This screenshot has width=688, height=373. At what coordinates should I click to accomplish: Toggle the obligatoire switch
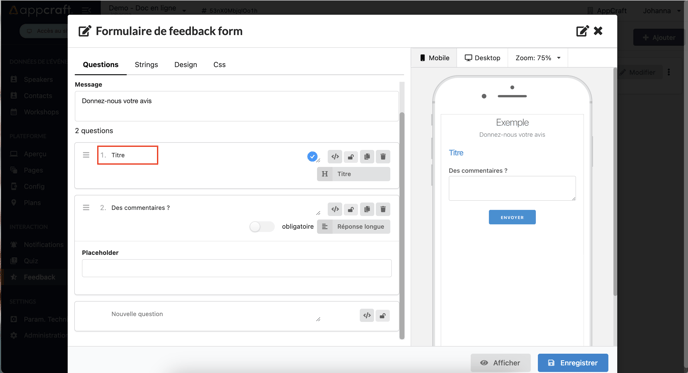(x=262, y=226)
